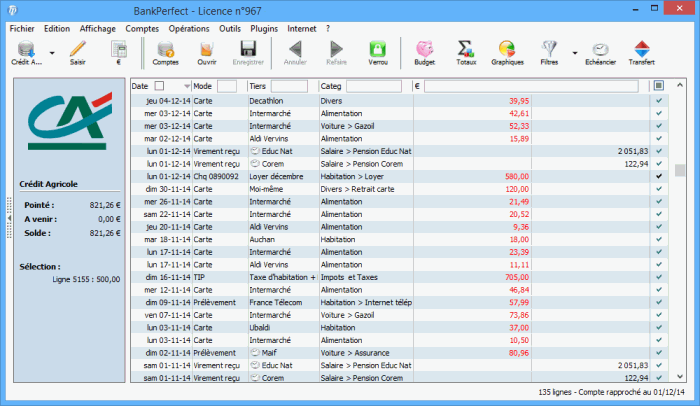Click the vertical scrollbar thumb
Viewport: 700px width, 406px height.
click(679, 170)
